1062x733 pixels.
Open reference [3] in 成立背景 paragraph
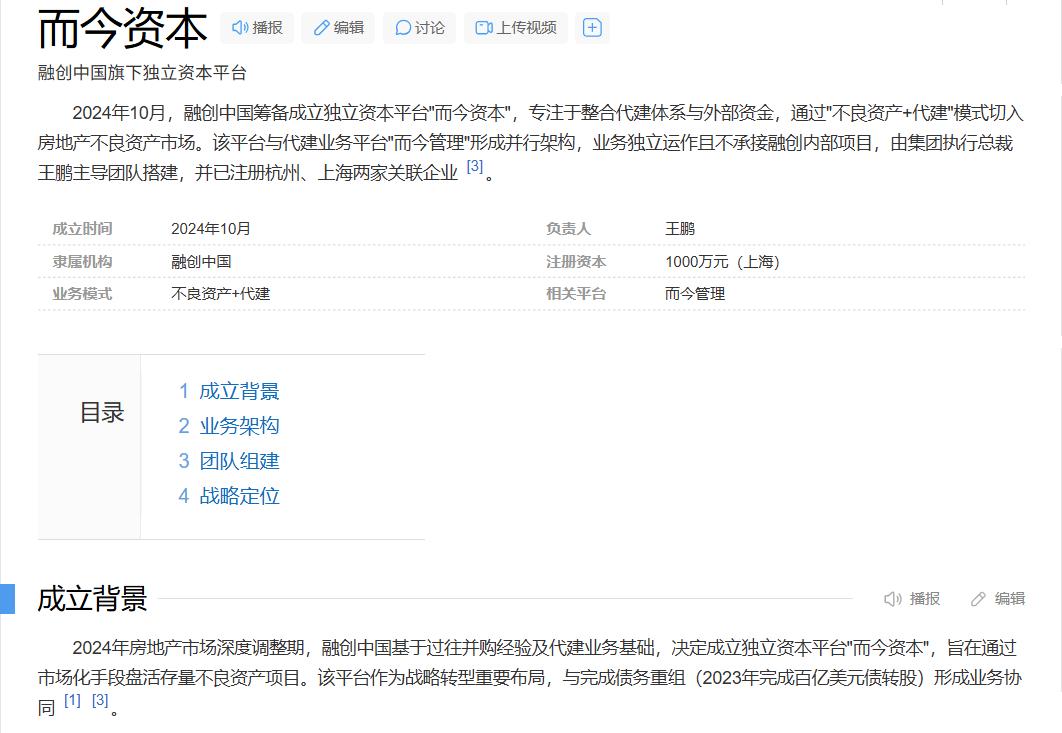point(100,700)
